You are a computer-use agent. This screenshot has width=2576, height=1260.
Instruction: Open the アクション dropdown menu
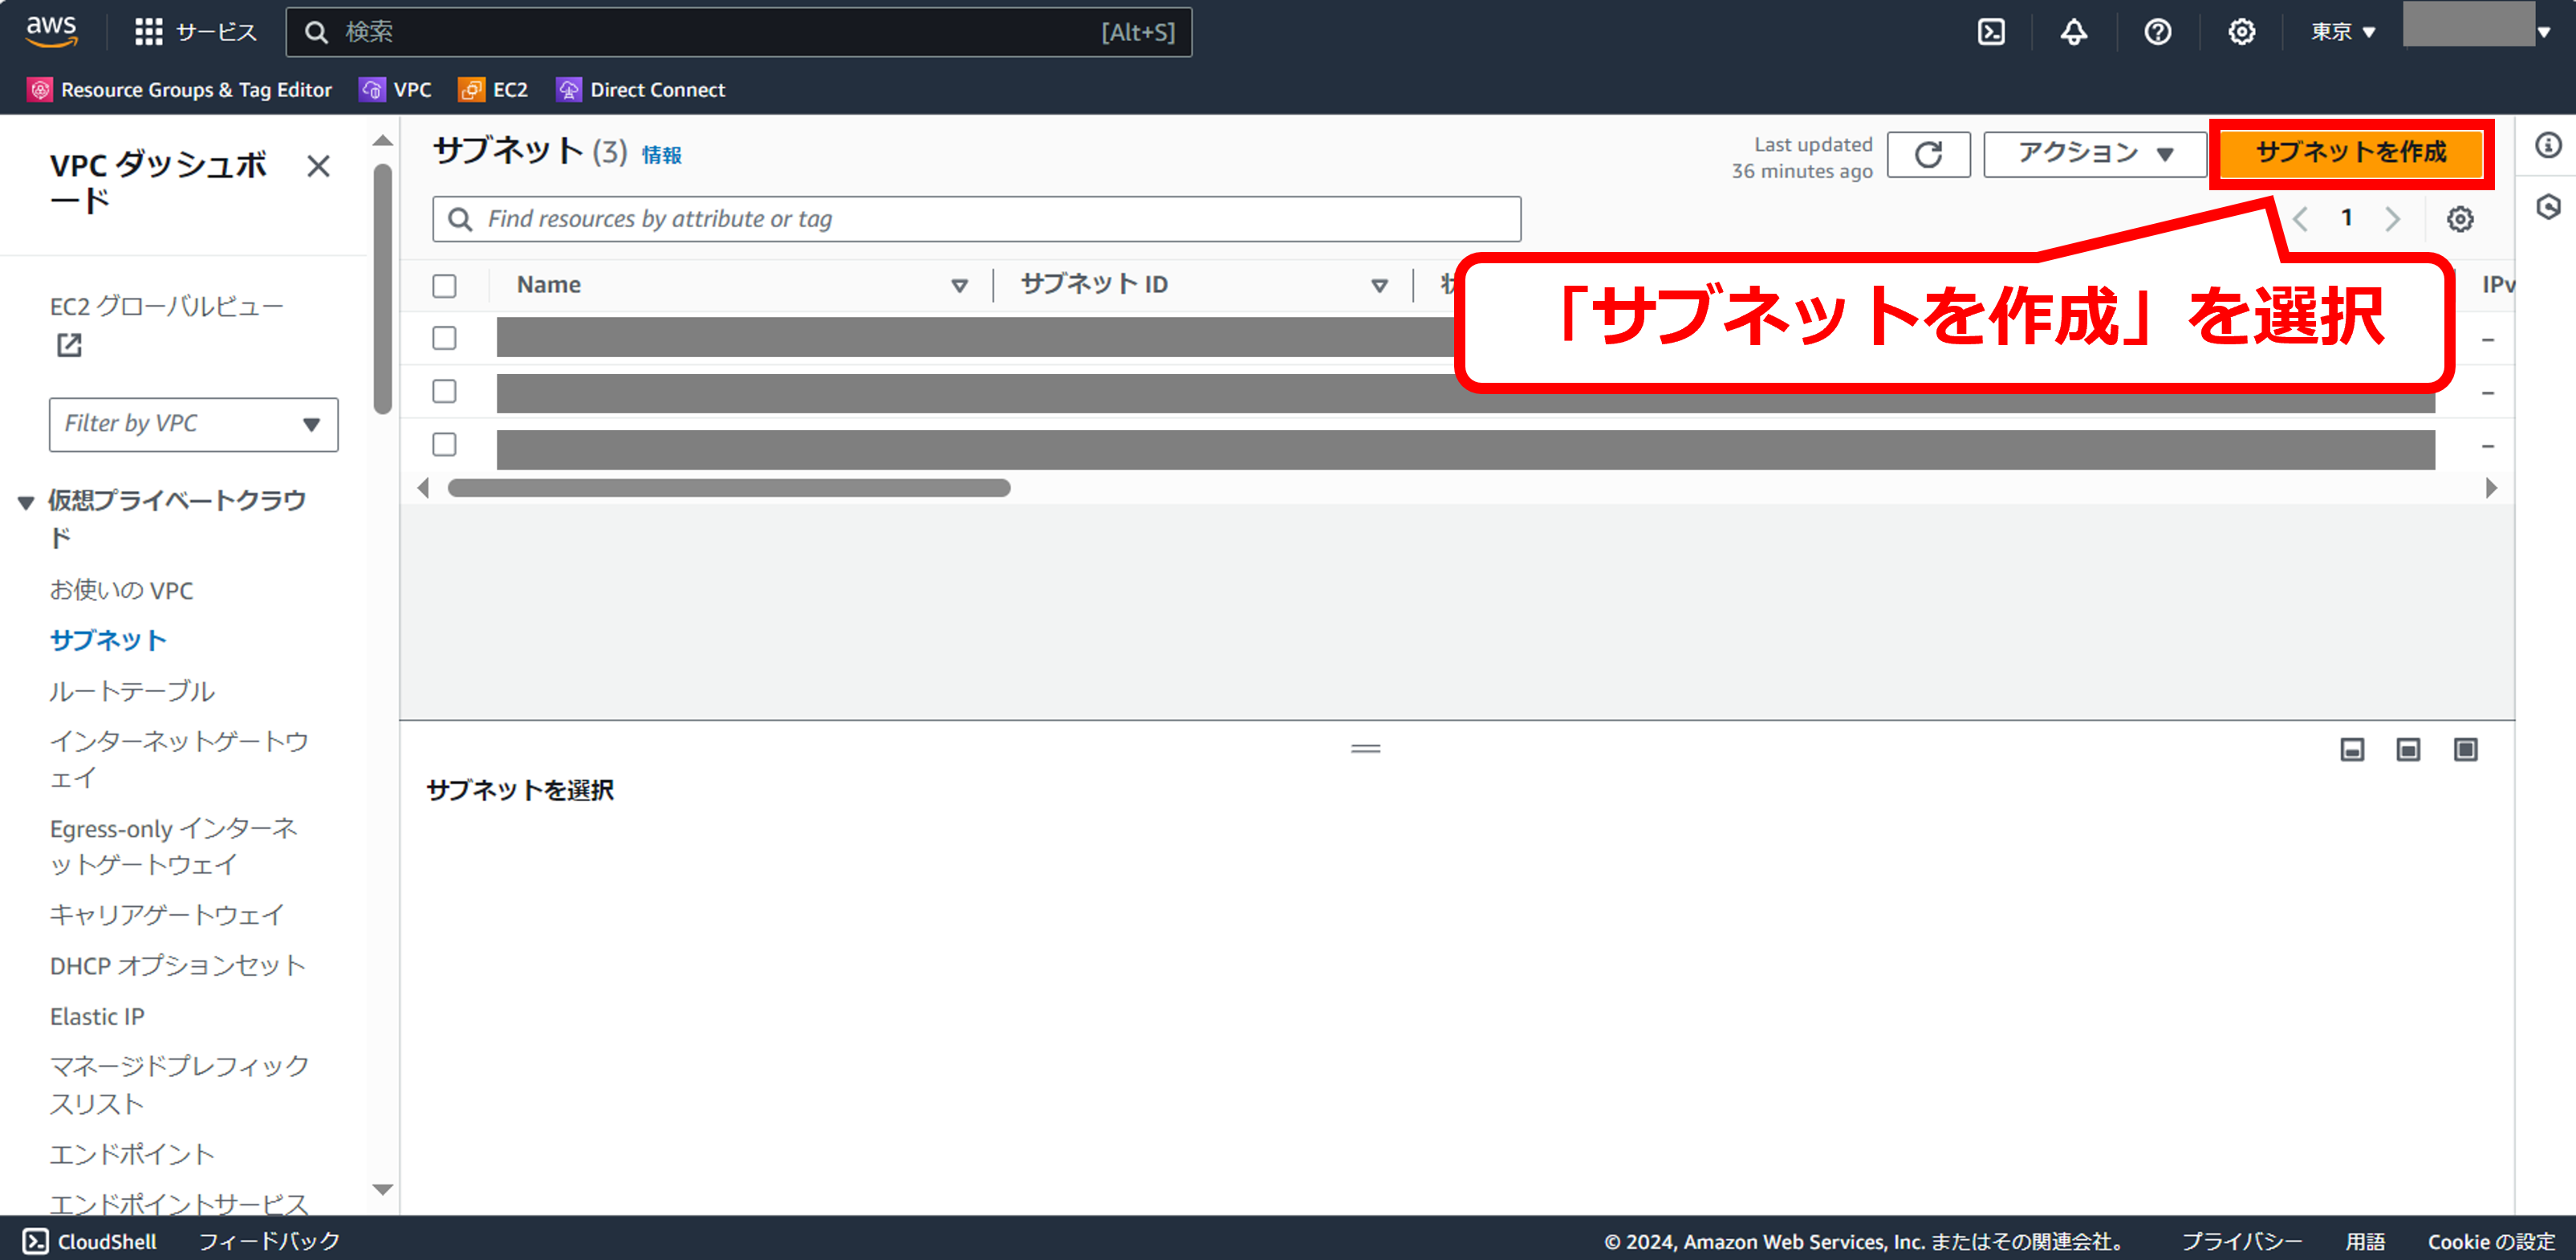tap(2094, 154)
